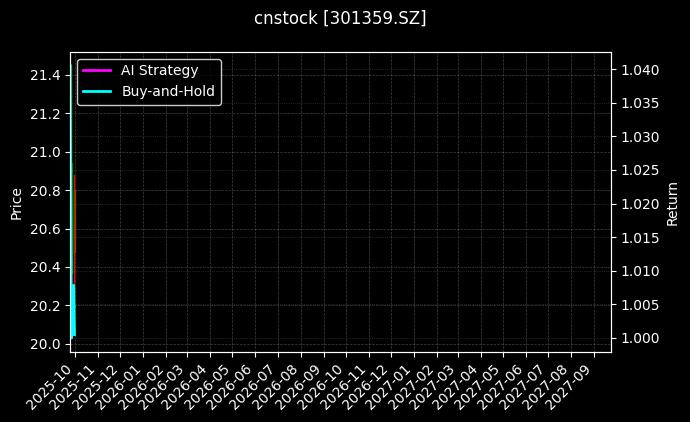Select the Buy-and-Hold legend label

coord(168,91)
